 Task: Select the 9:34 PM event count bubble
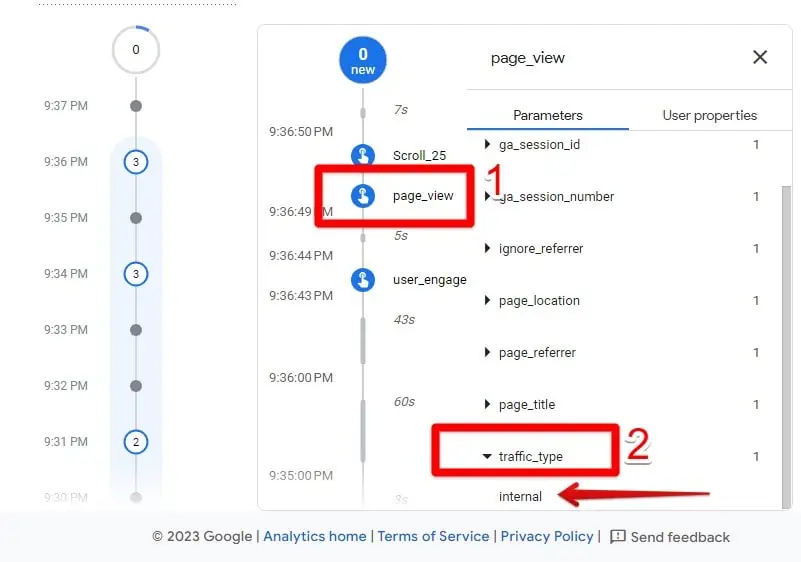[136, 274]
